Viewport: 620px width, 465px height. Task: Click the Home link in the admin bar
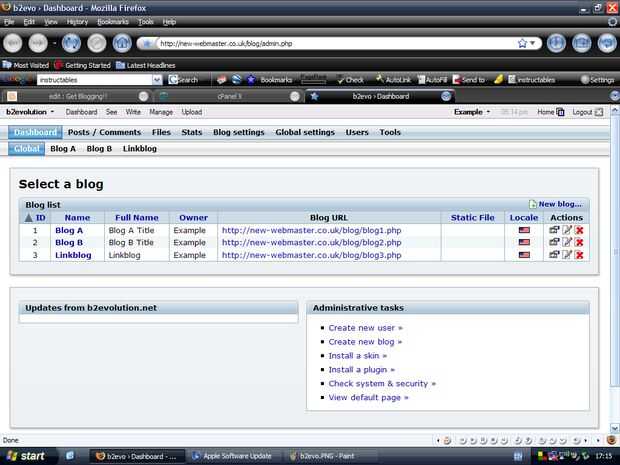pyautogui.click(x=550, y=112)
